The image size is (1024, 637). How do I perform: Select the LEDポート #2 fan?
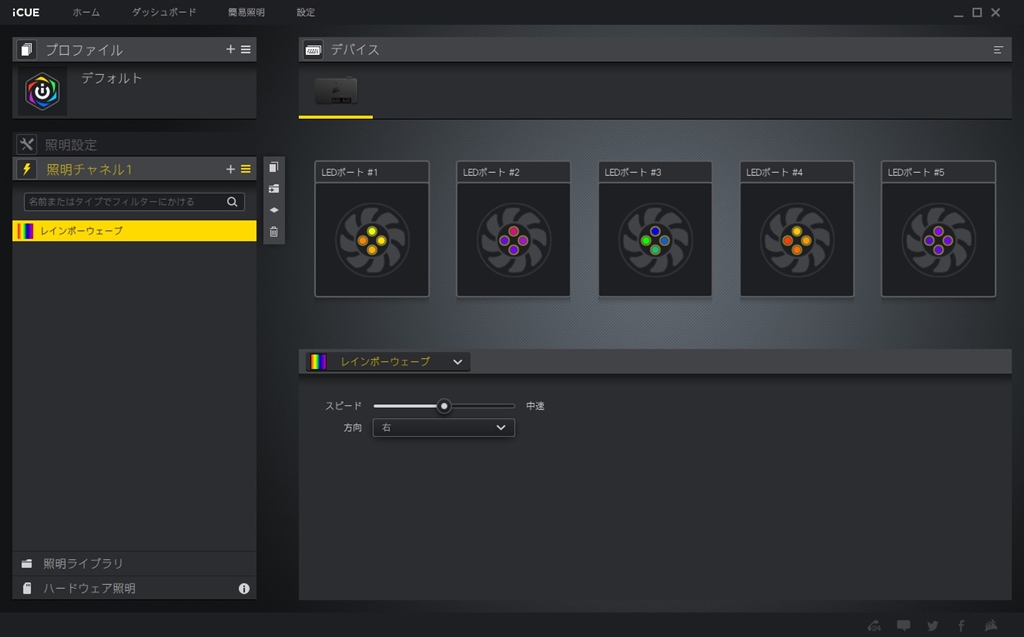(513, 240)
